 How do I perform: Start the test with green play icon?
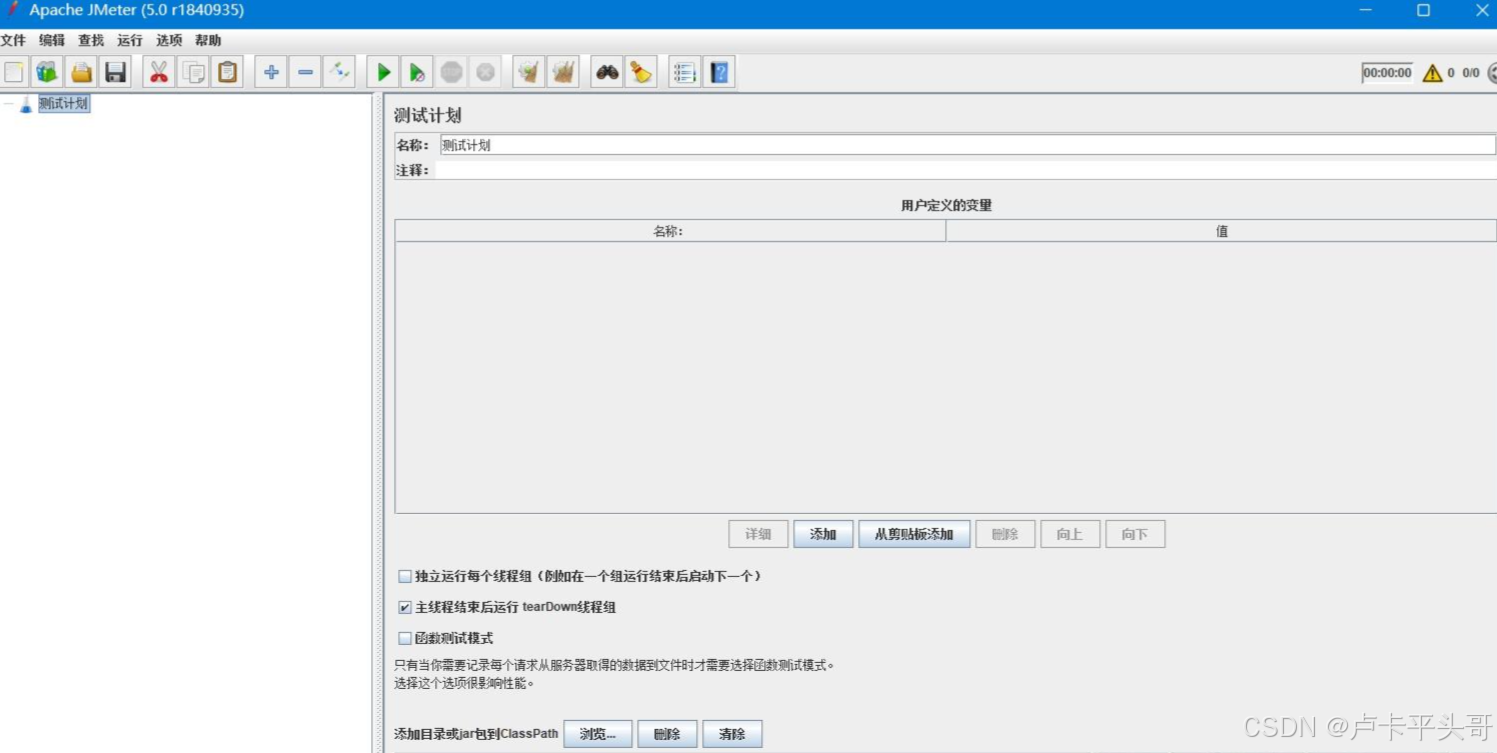pyautogui.click(x=383, y=72)
